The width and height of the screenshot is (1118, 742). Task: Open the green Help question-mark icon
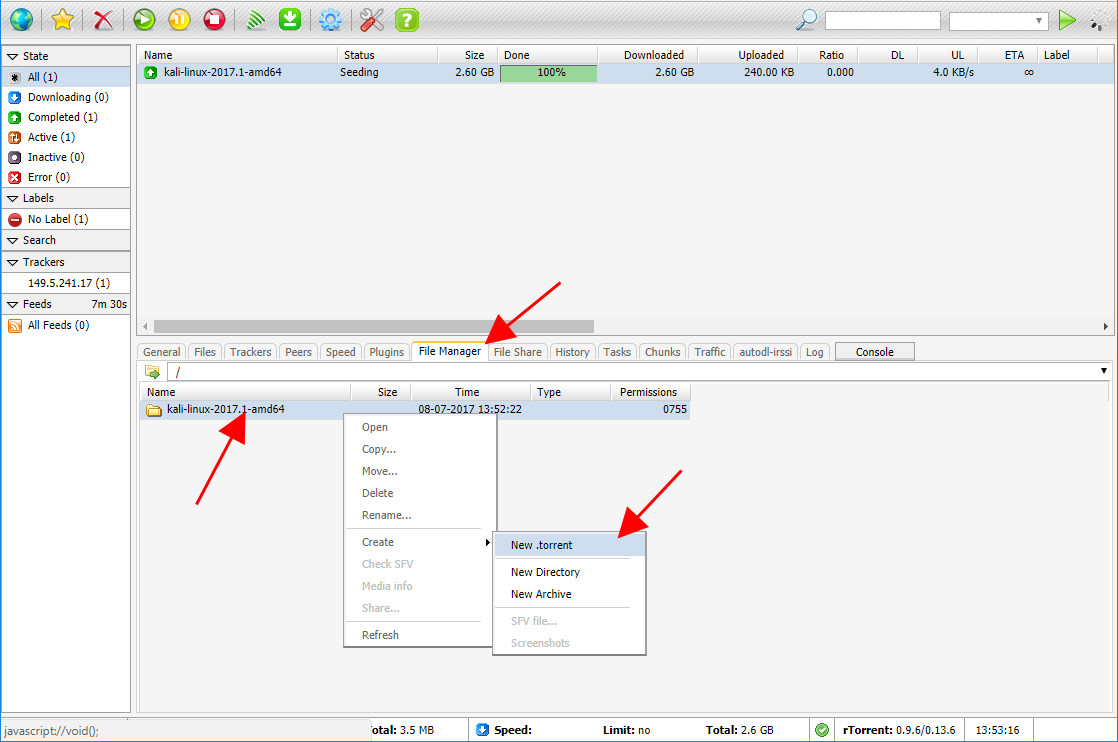(406, 19)
